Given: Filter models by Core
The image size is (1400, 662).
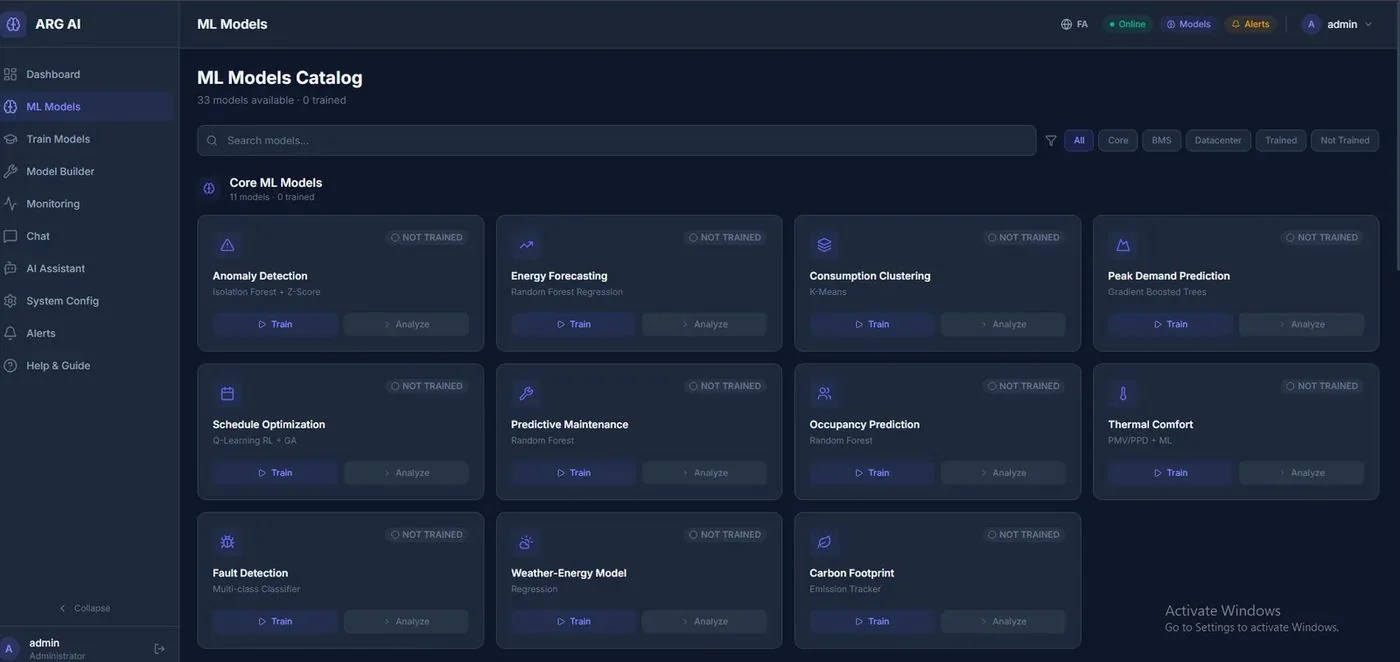Looking at the screenshot, I should point(1118,141).
